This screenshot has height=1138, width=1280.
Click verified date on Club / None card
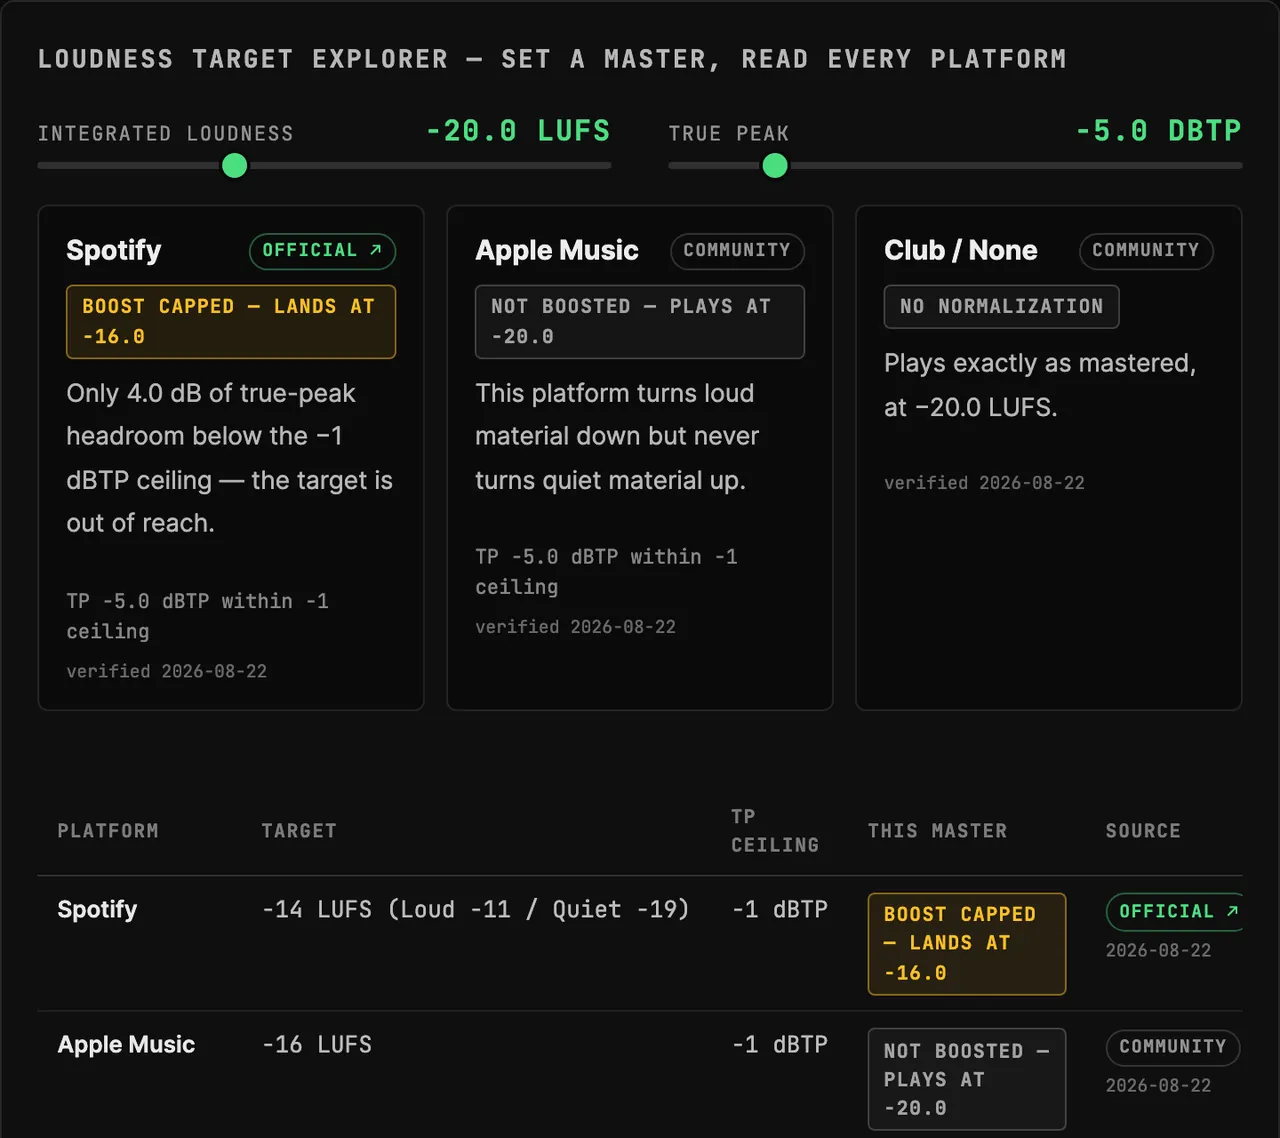click(984, 483)
